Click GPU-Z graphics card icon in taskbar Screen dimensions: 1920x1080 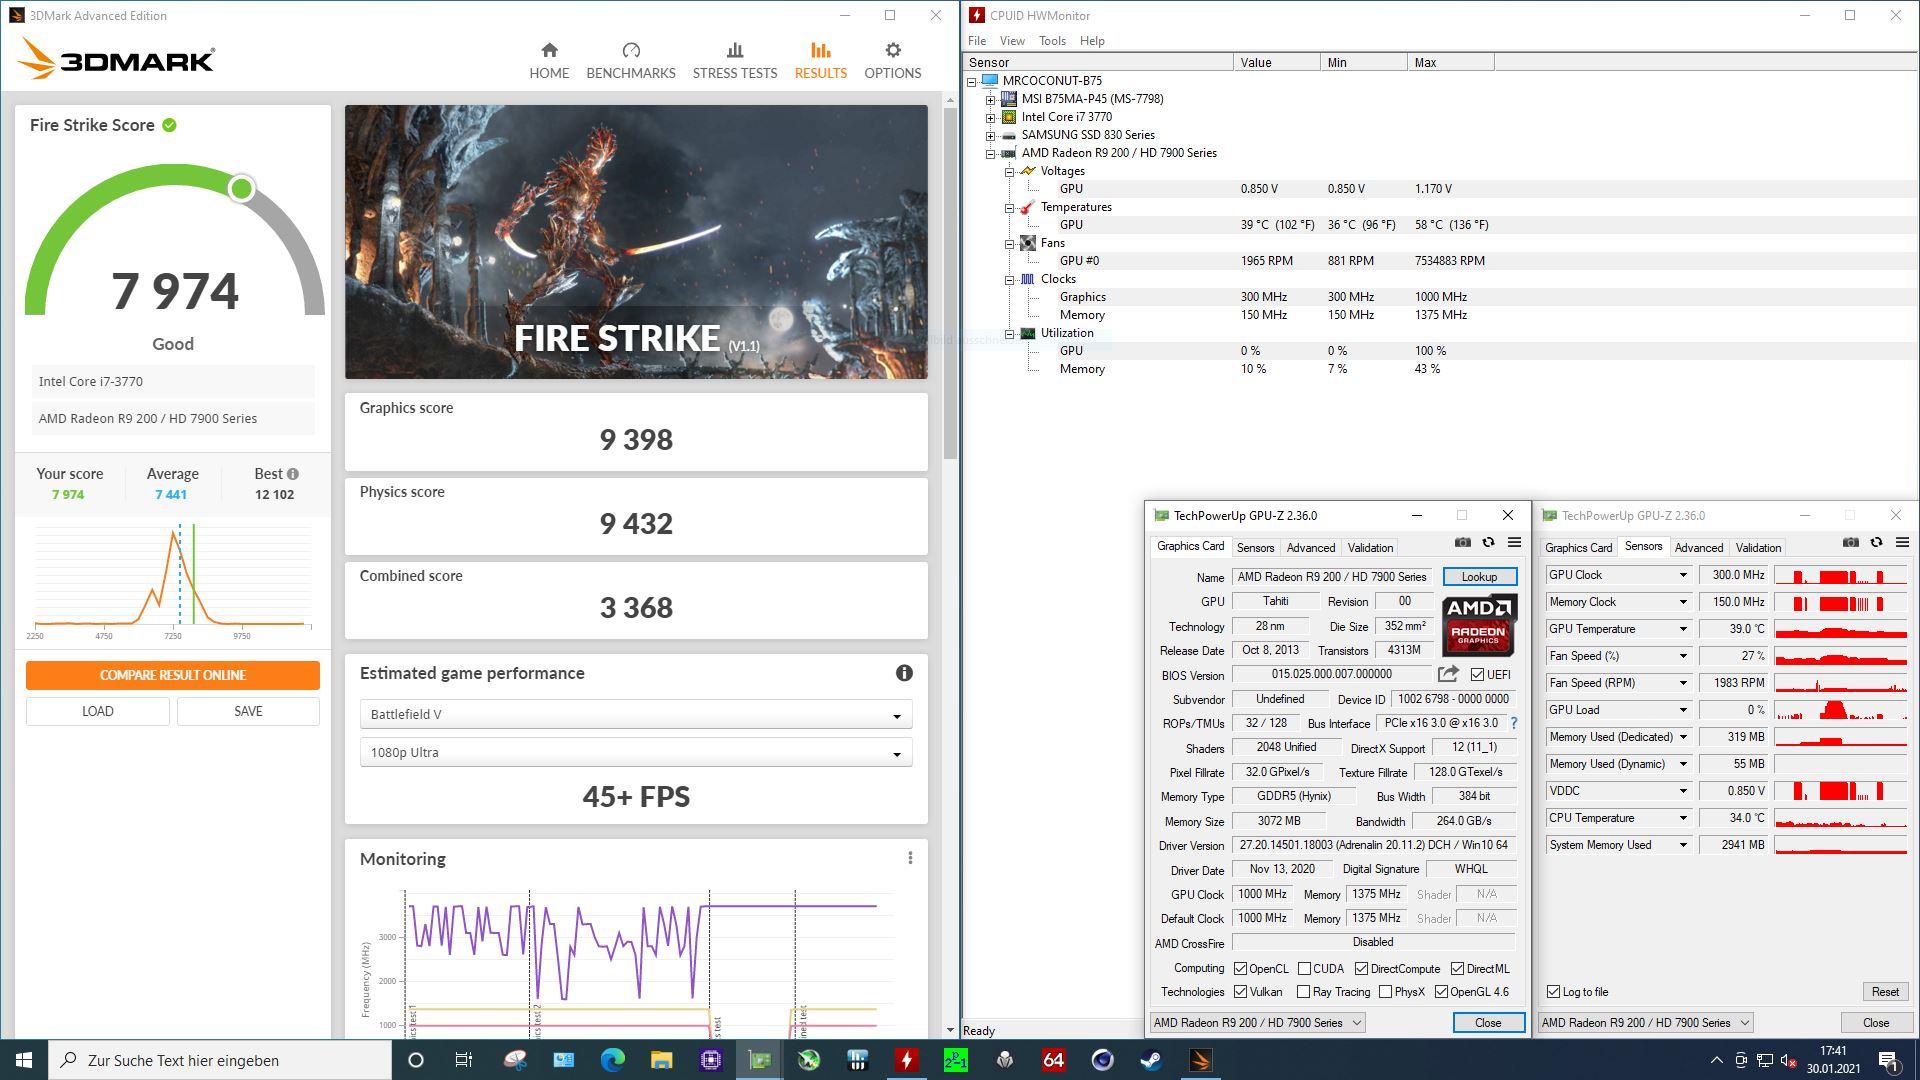(x=759, y=1060)
